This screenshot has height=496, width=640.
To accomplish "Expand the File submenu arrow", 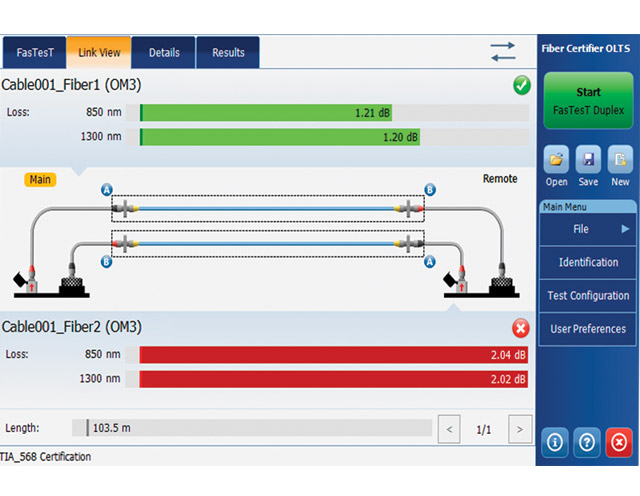I will (625, 229).
